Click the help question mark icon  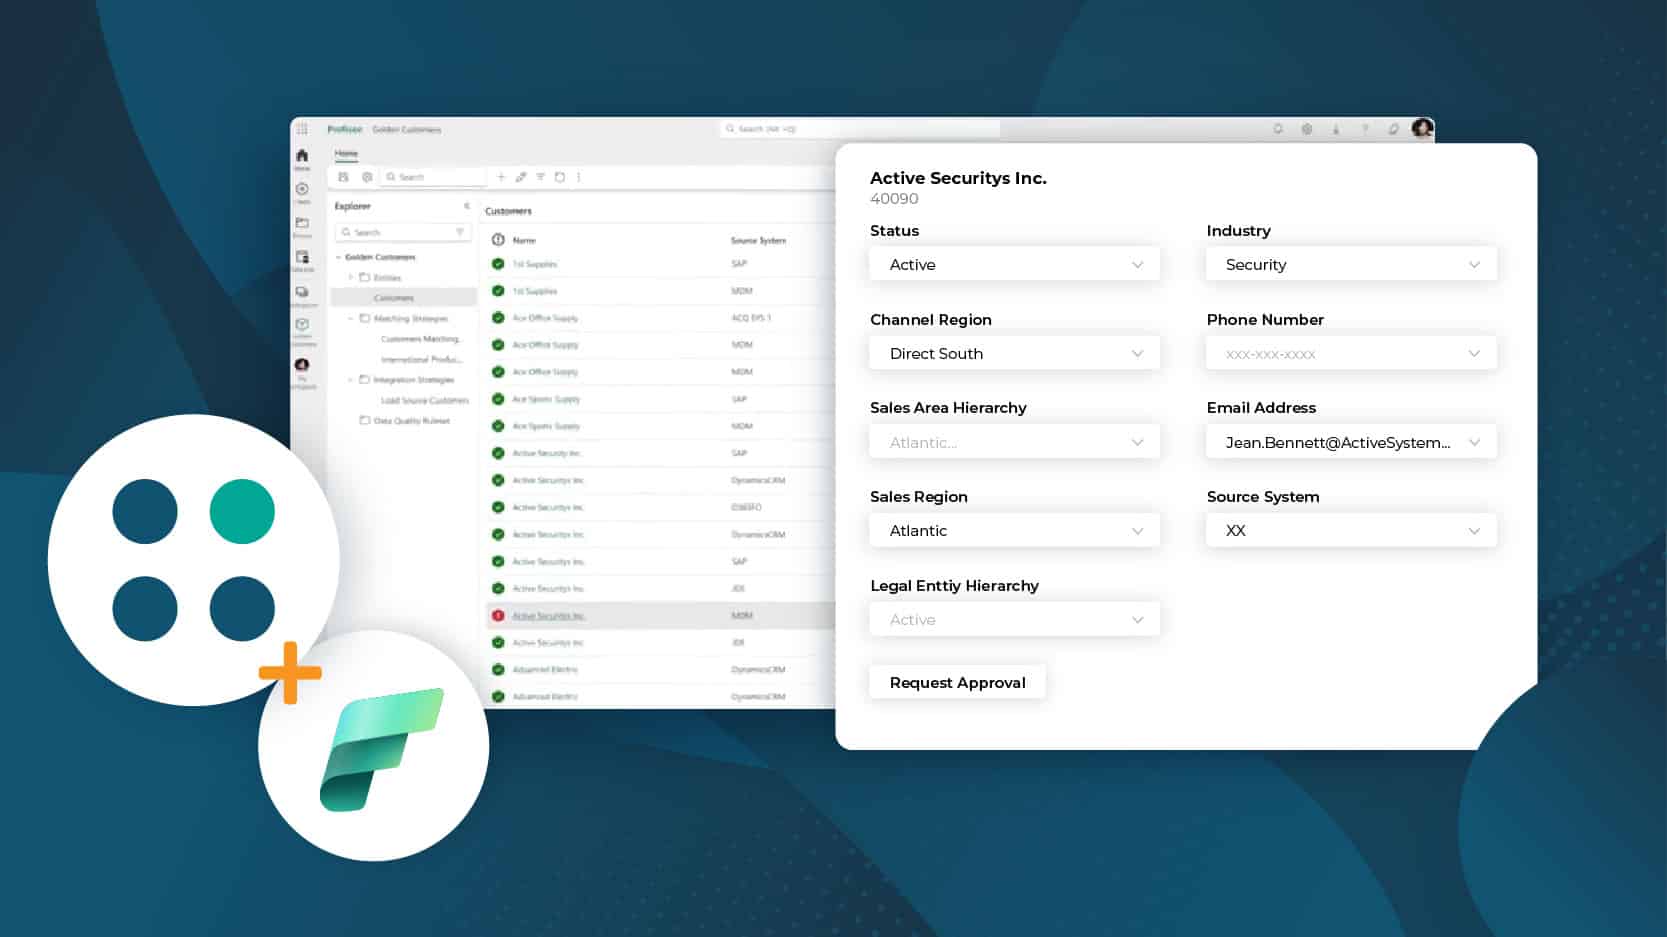(x=1365, y=129)
